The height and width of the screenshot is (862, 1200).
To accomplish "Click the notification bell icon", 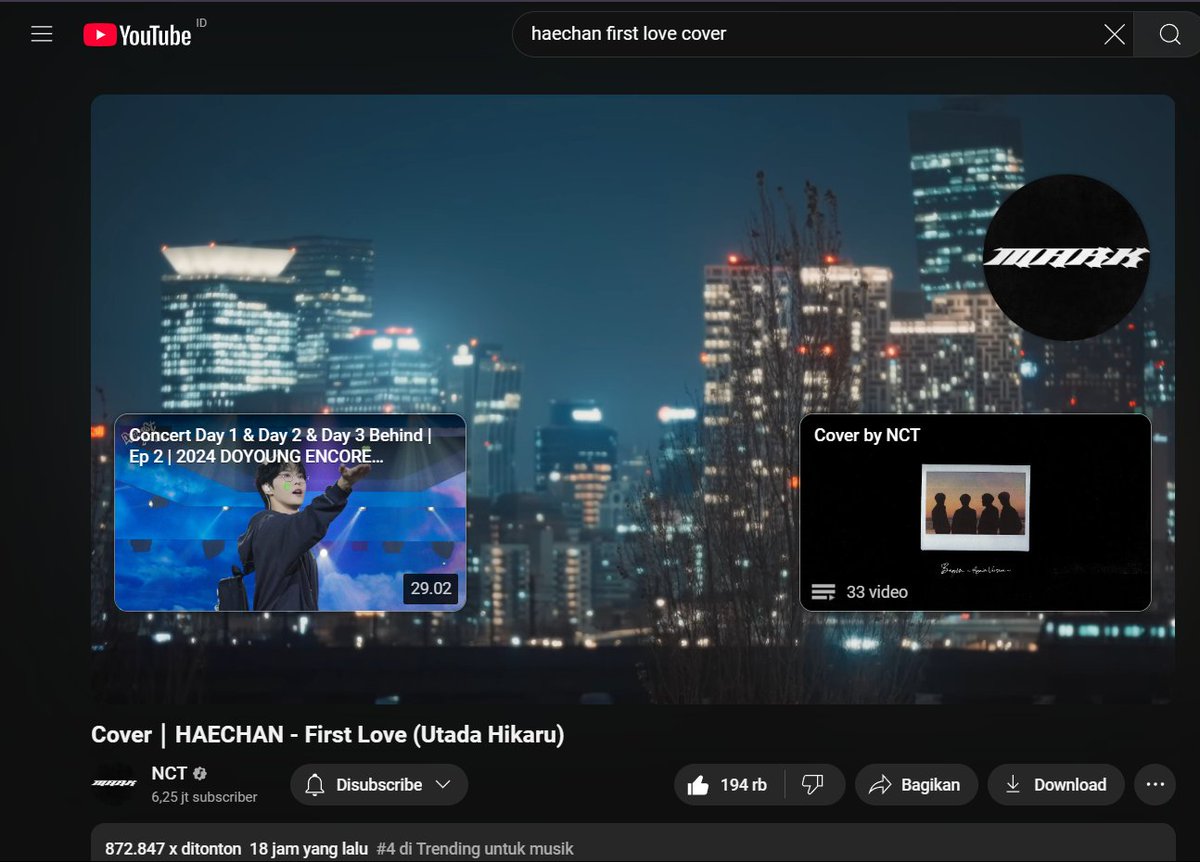I will (315, 785).
